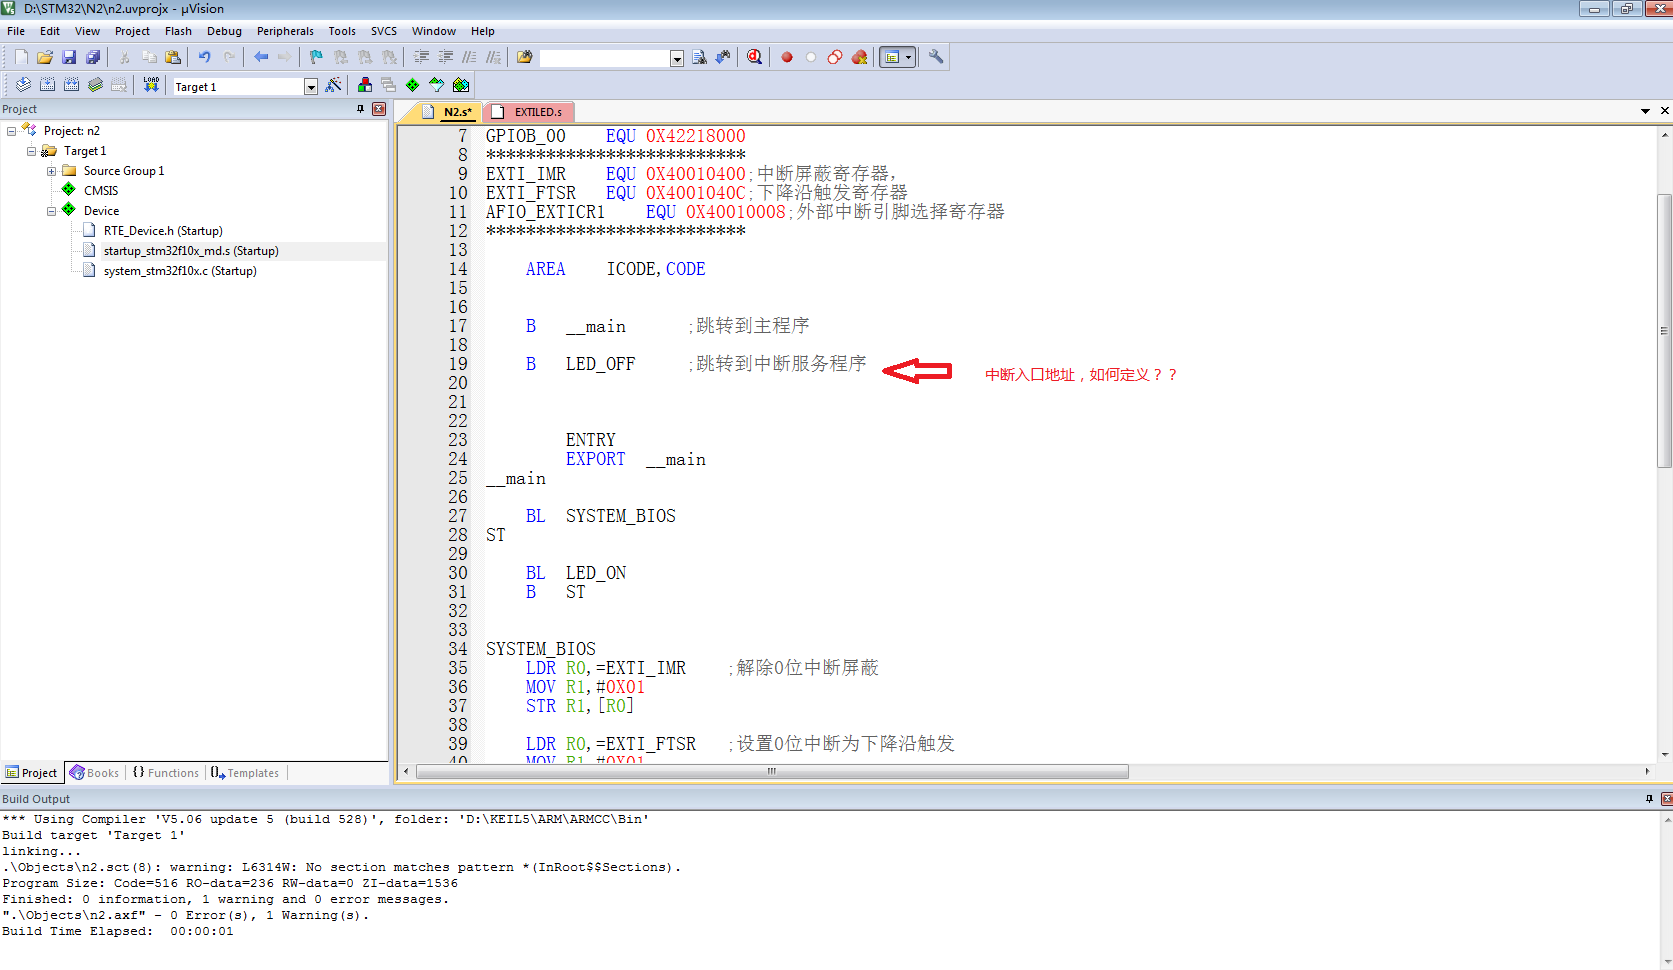Switch to Templates panel tab
Image resolution: width=1673 pixels, height=970 pixels.
tap(245, 773)
